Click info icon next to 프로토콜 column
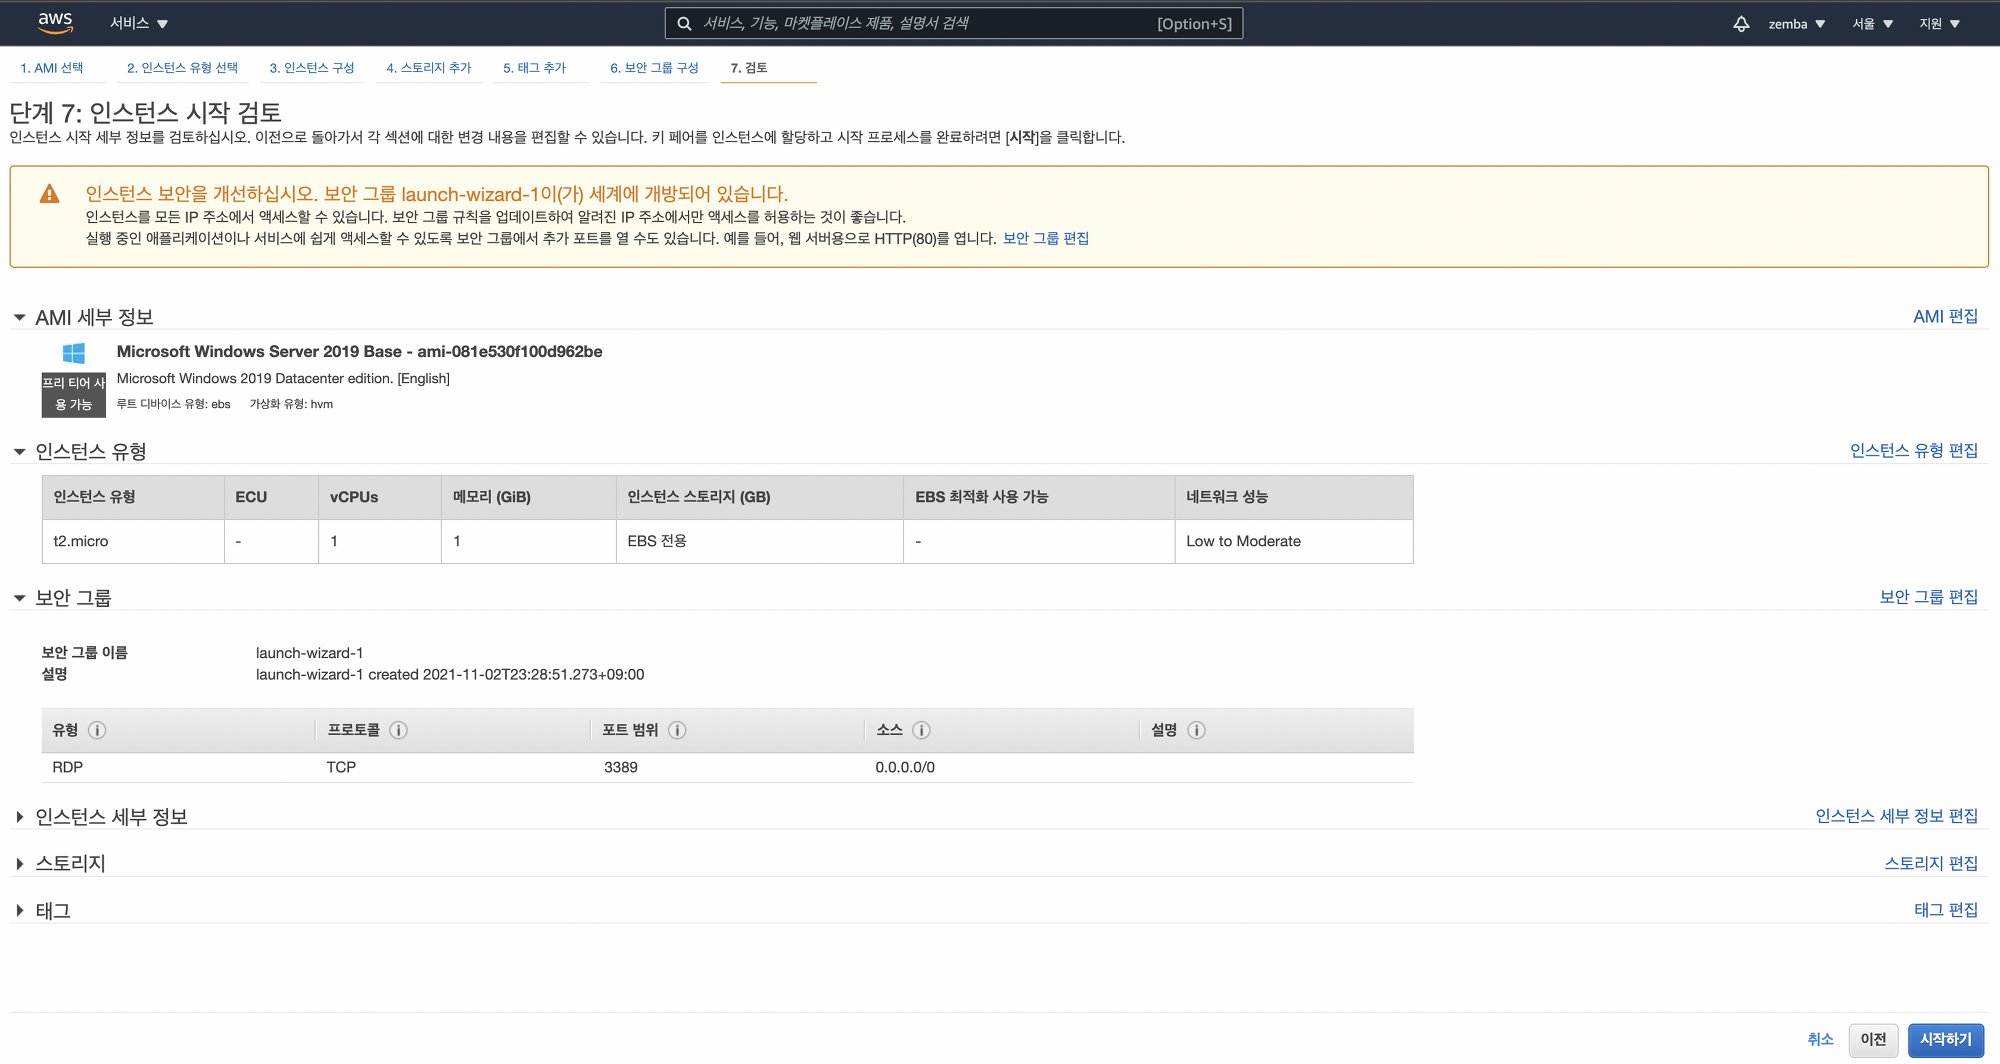This screenshot has height=1064, width=2000. click(398, 730)
